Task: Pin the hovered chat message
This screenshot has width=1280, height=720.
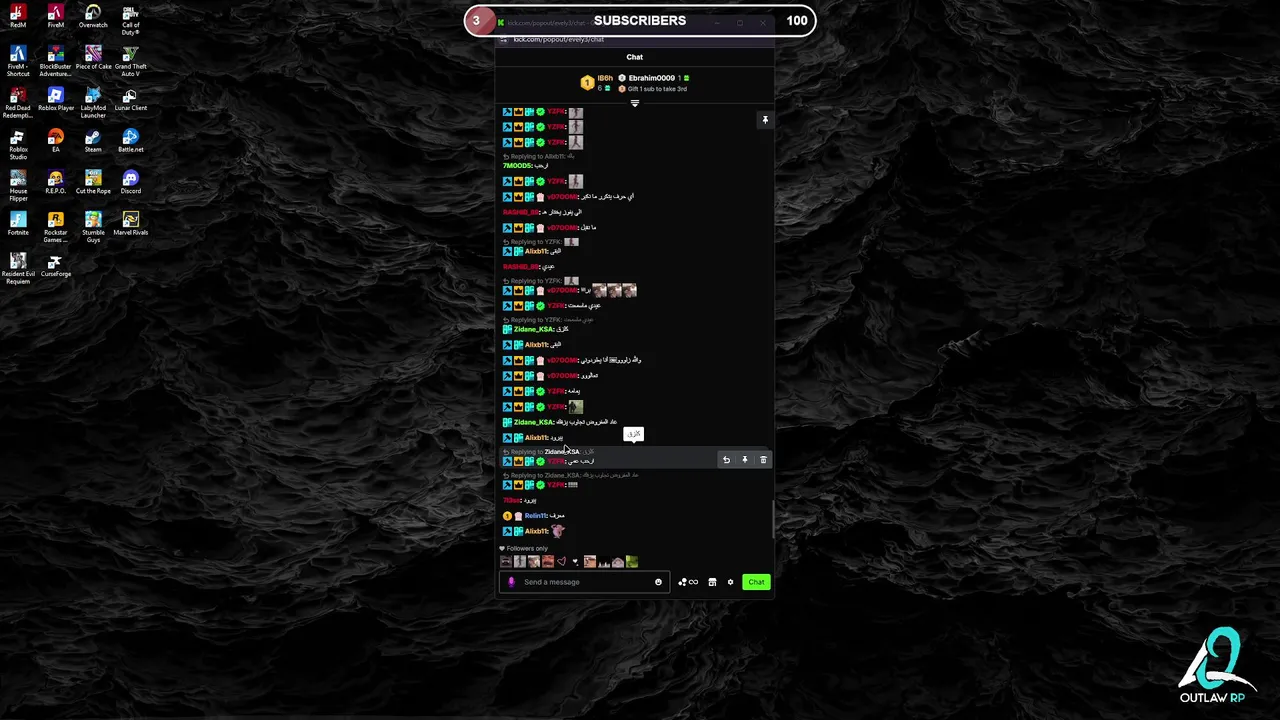Action: (x=744, y=460)
